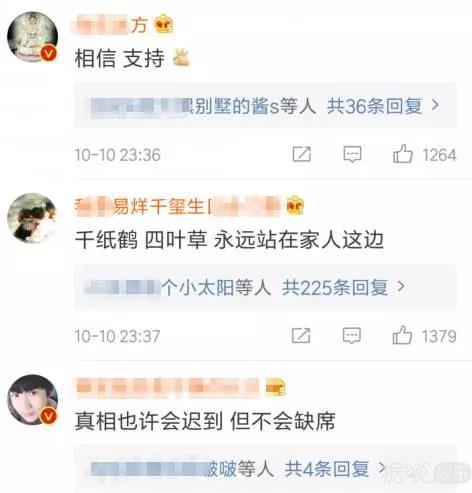The height and width of the screenshot is (493, 472).
Task: Repost the 千纸鹤 四叶草 comment
Action: click(301, 335)
